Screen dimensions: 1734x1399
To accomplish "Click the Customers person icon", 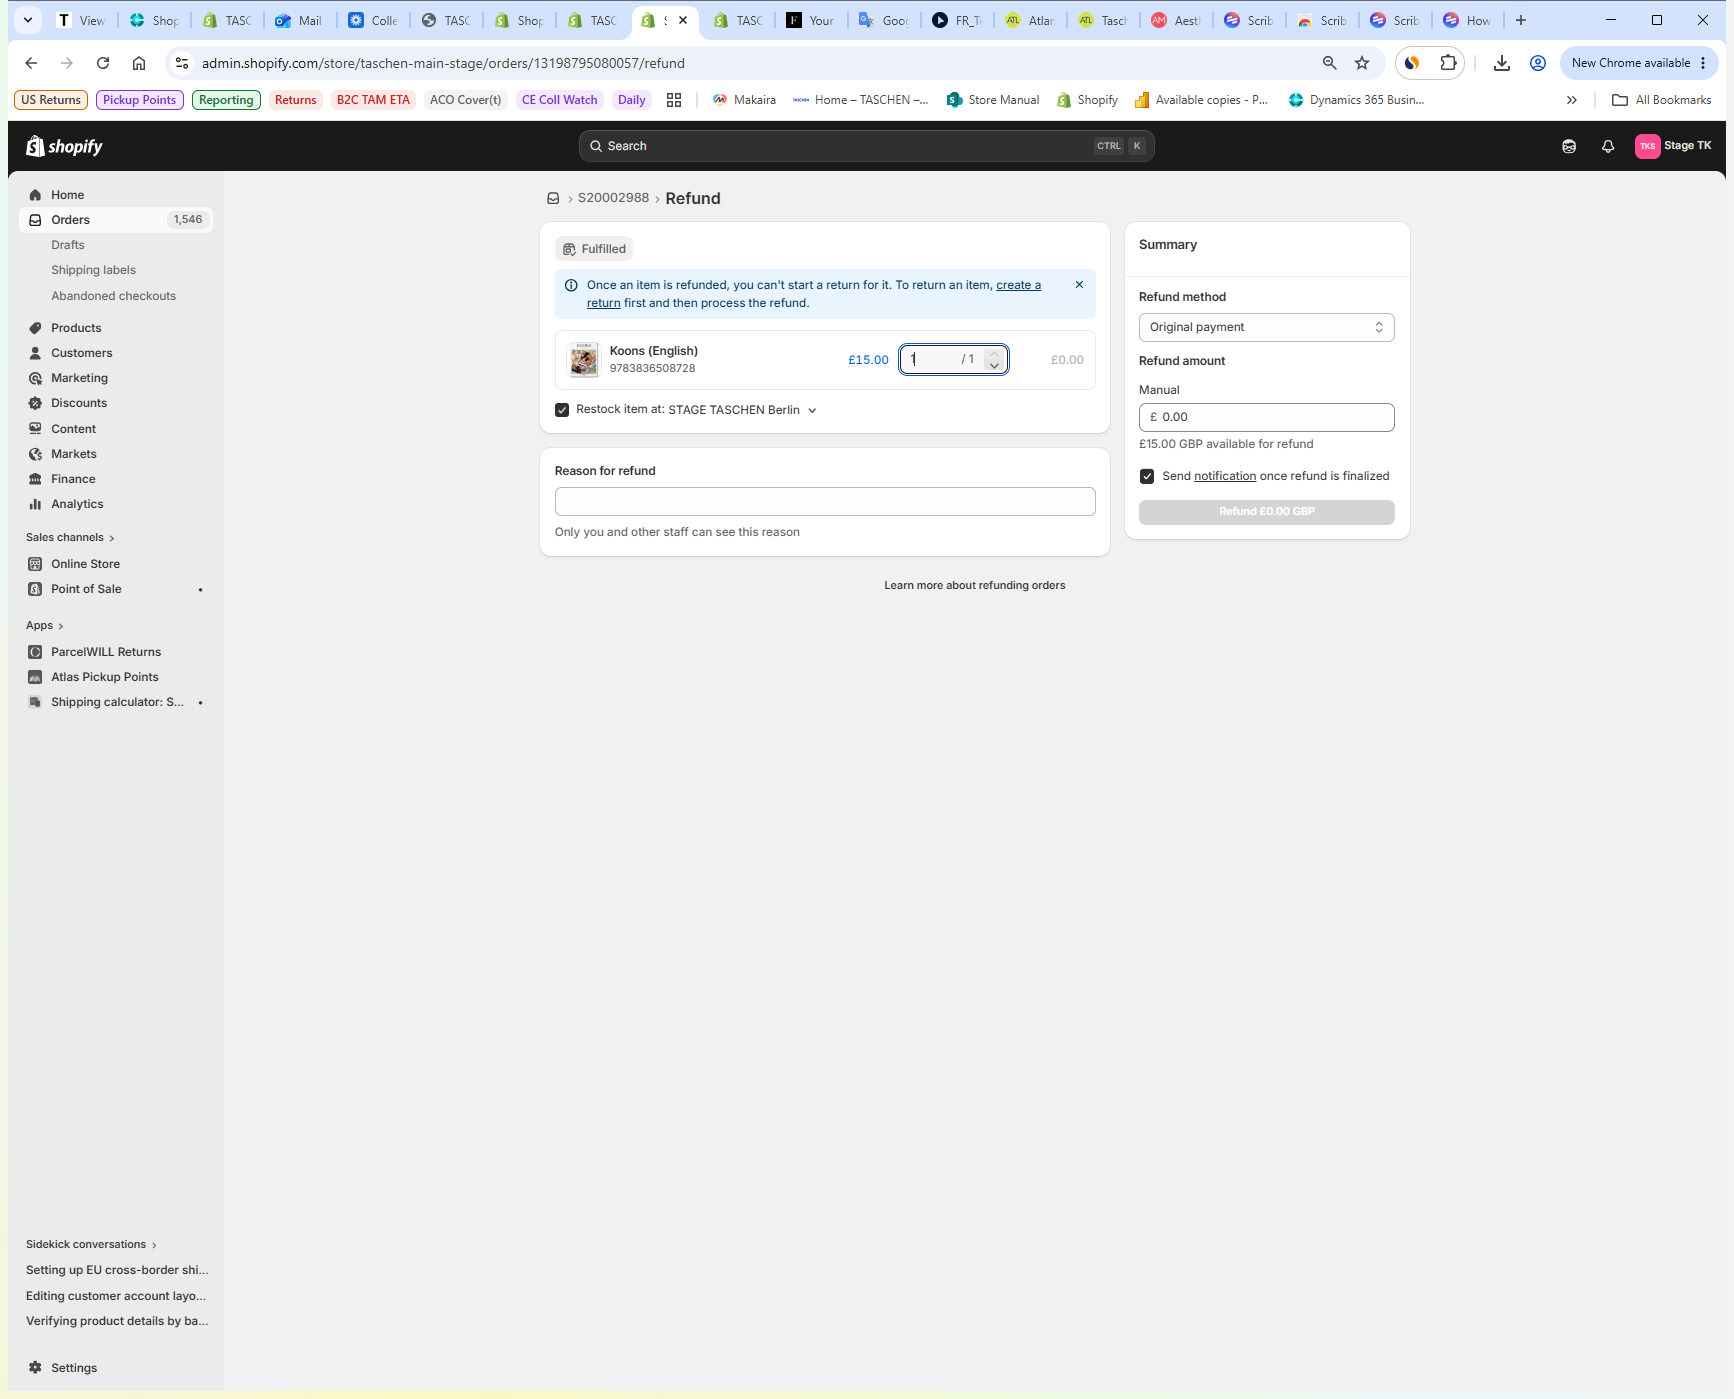I will [35, 353].
